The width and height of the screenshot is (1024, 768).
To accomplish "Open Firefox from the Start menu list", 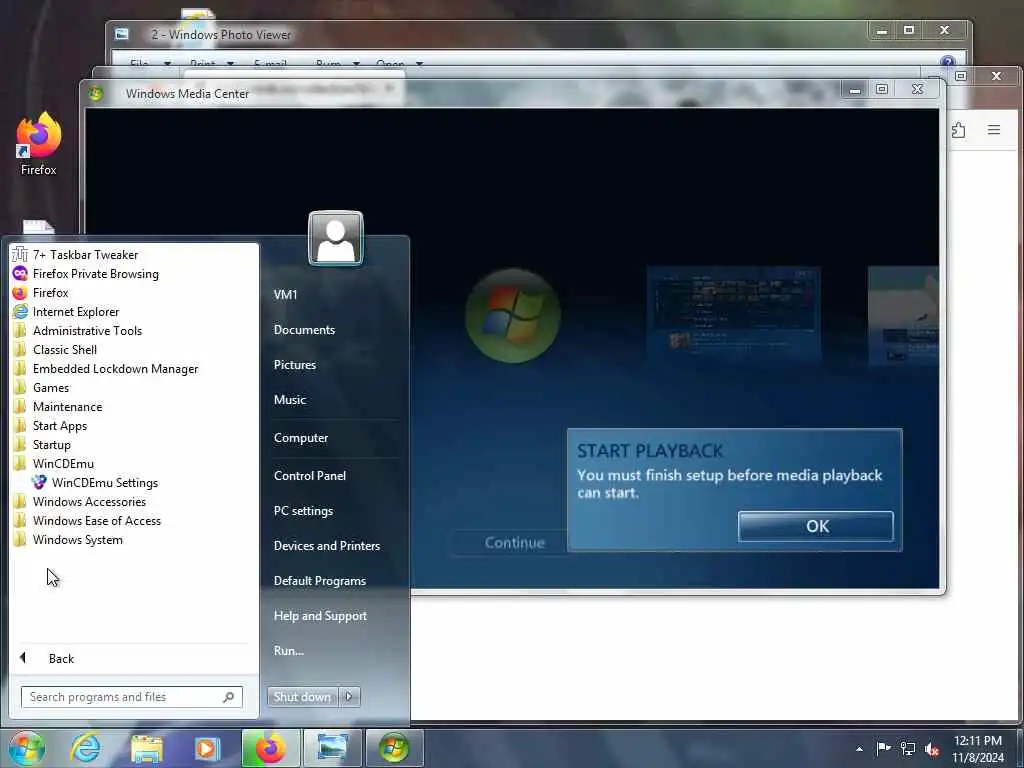I will (x=40, y=293).
